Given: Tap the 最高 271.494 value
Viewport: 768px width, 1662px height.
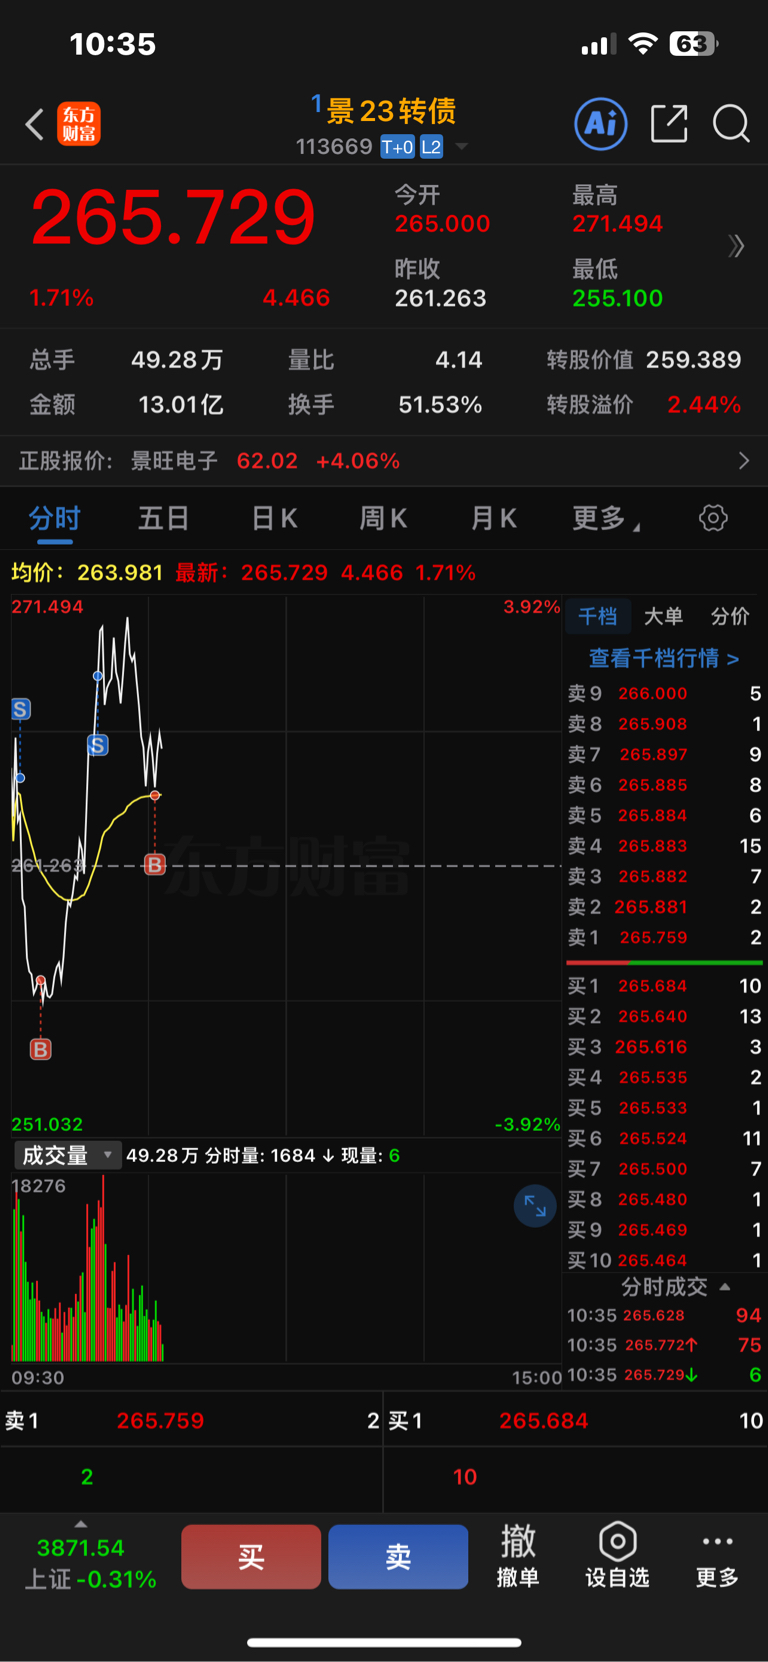Looking at the screenshot, I should pos(617,224).
